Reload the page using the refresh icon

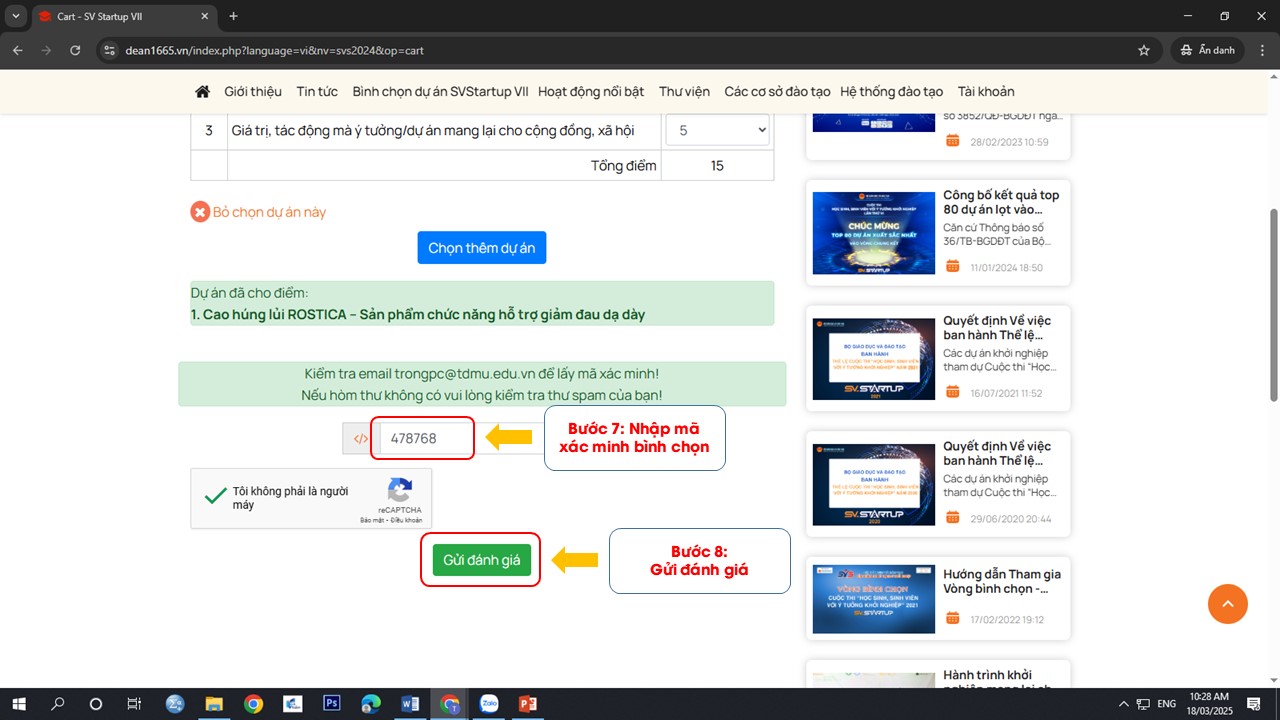click(x=75, y=50)
